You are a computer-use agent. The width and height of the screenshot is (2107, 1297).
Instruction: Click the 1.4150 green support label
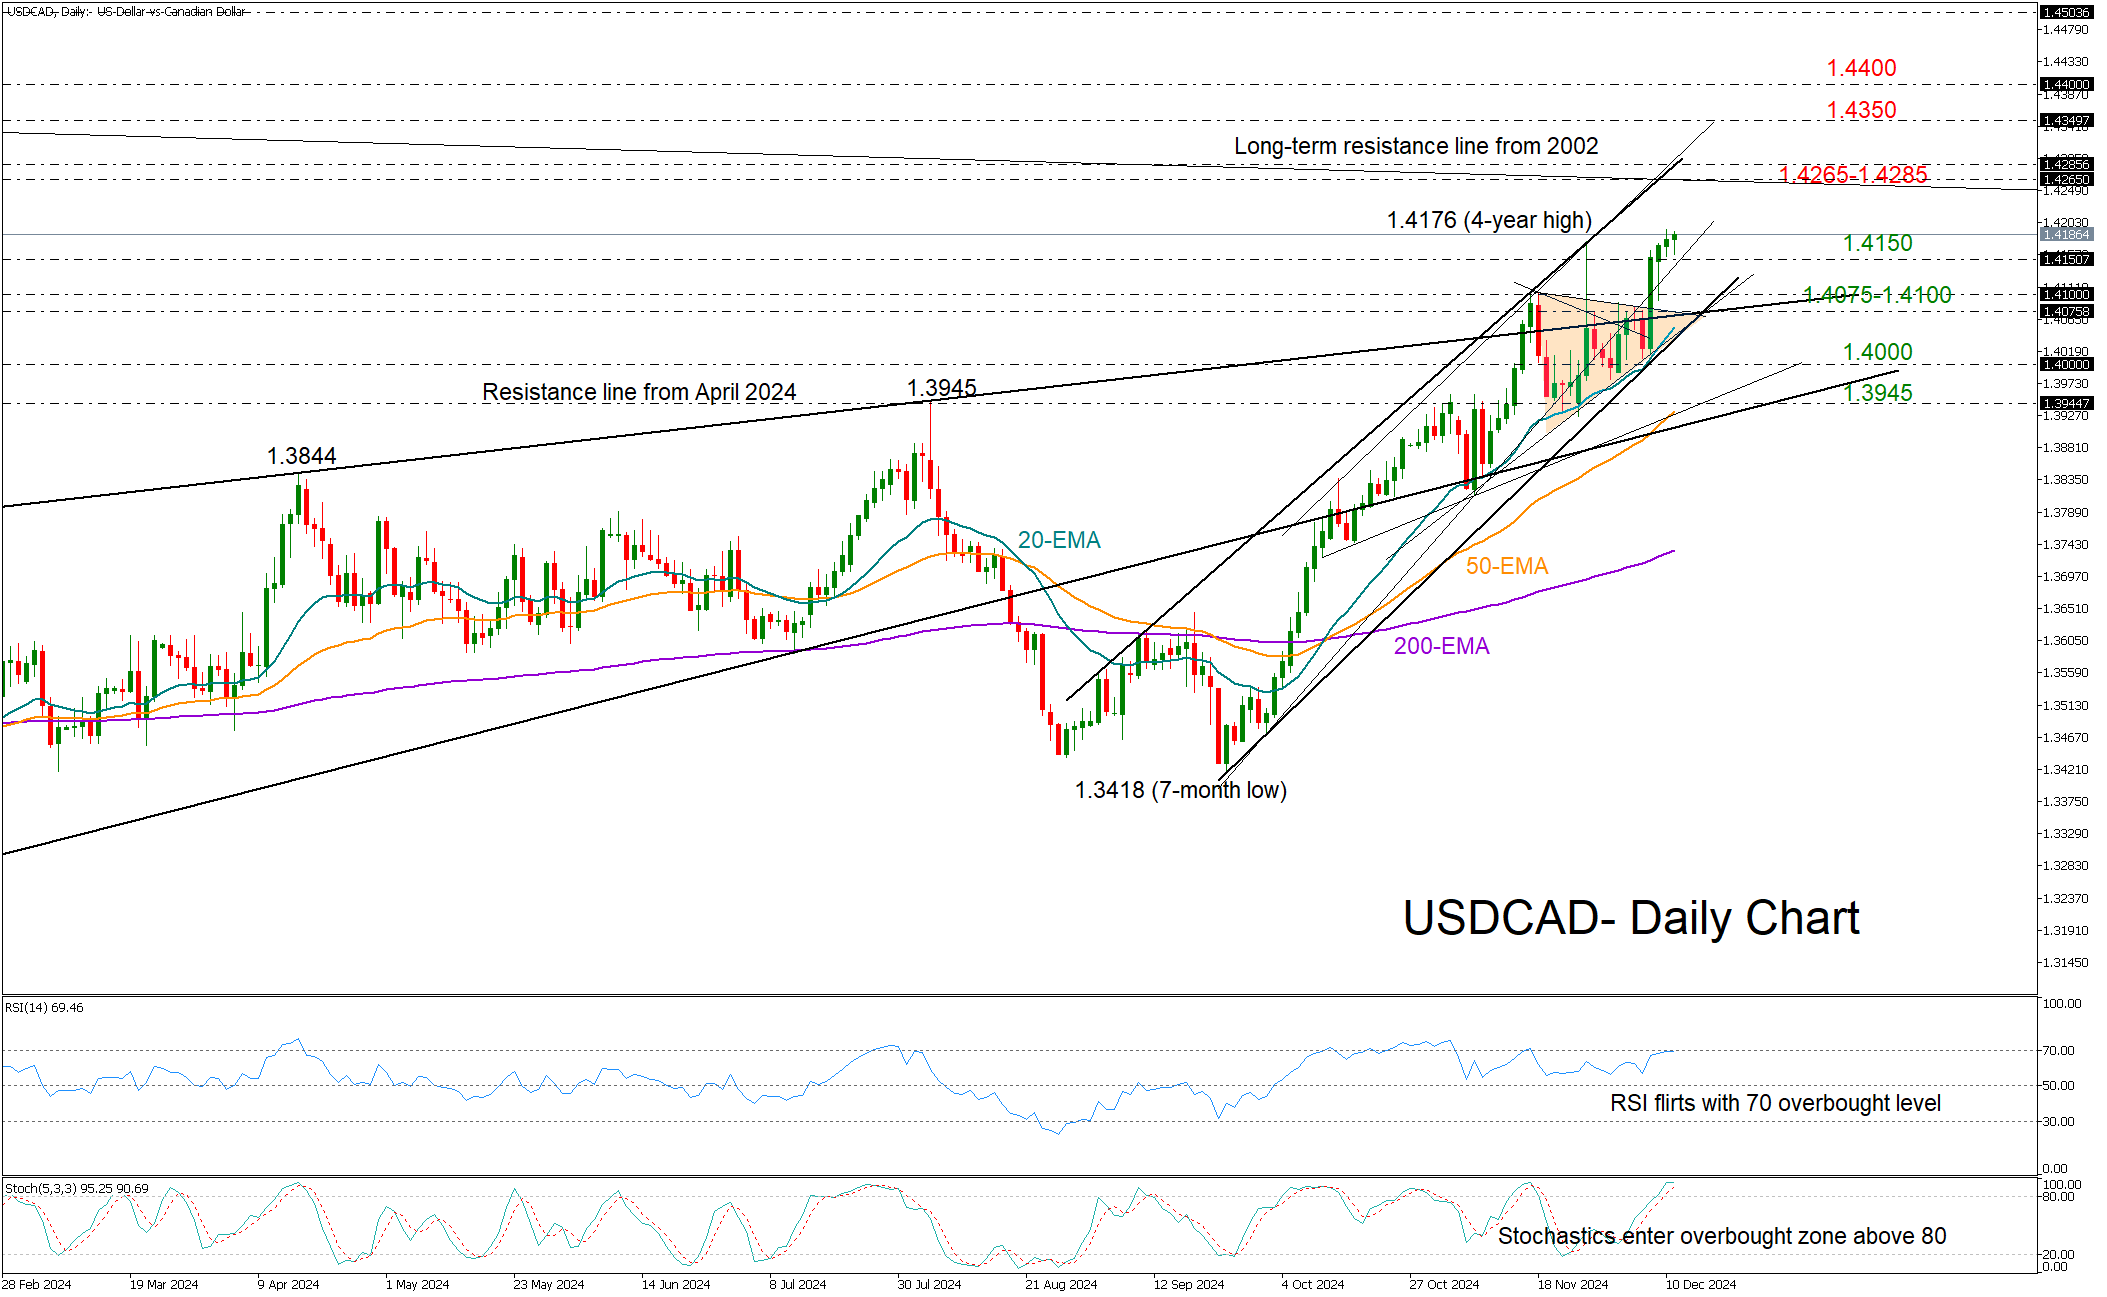tap(1877, 243)
